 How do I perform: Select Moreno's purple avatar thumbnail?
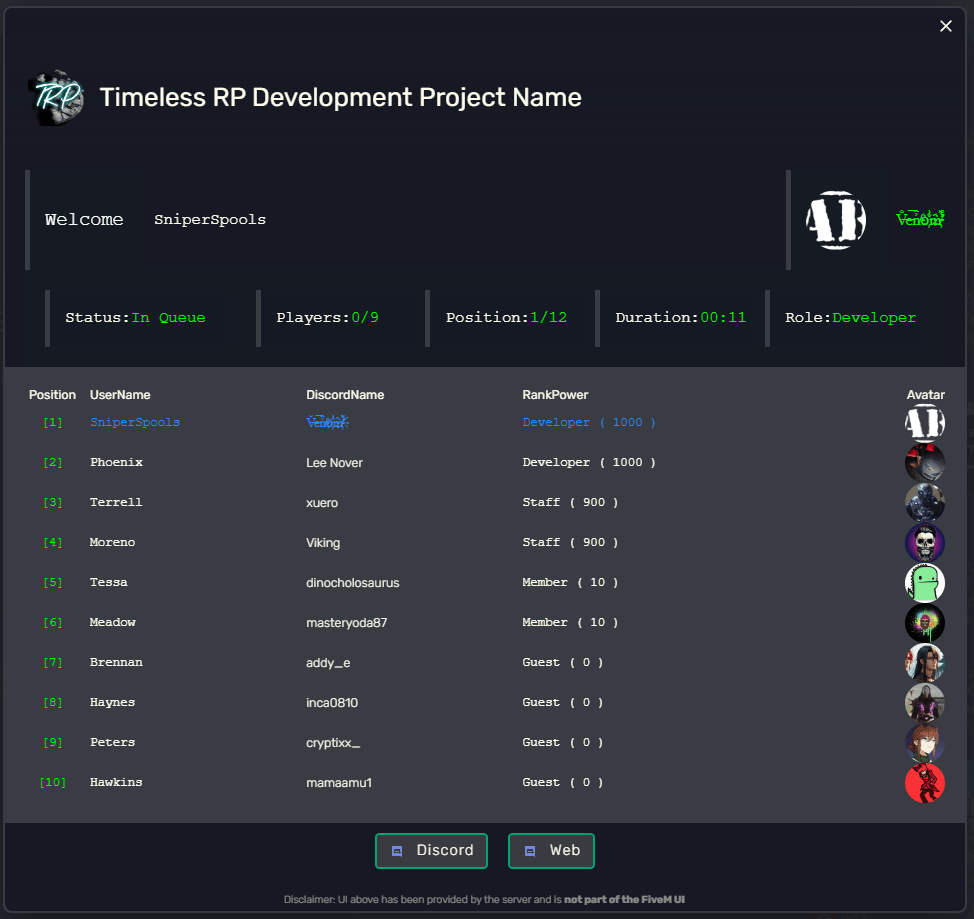coord(924,542)
